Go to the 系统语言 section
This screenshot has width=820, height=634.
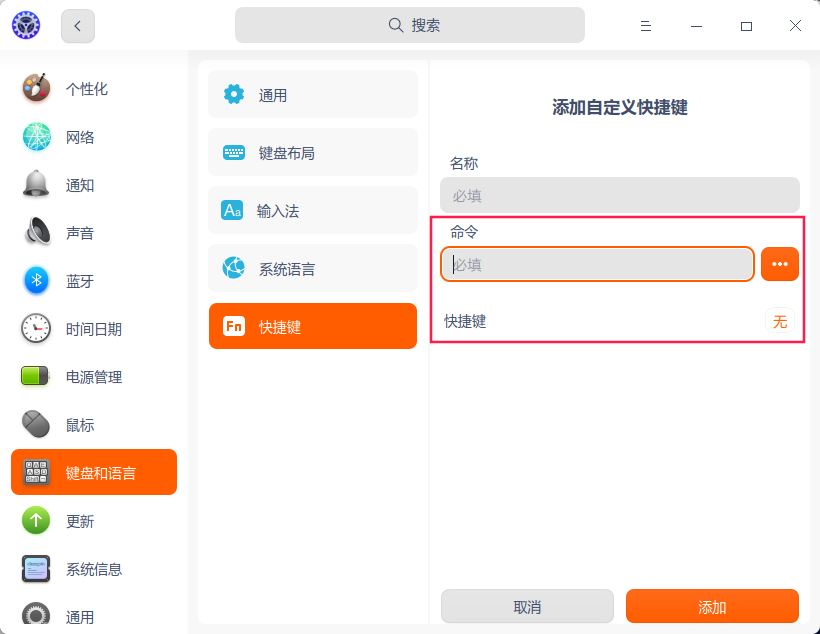coord(313,269)
